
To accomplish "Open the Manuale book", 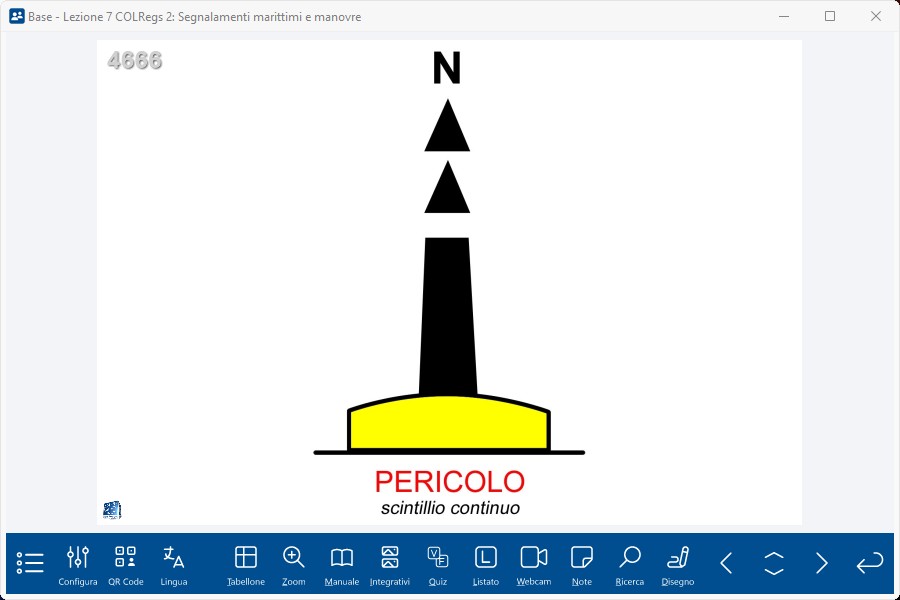I will (342, 564).
